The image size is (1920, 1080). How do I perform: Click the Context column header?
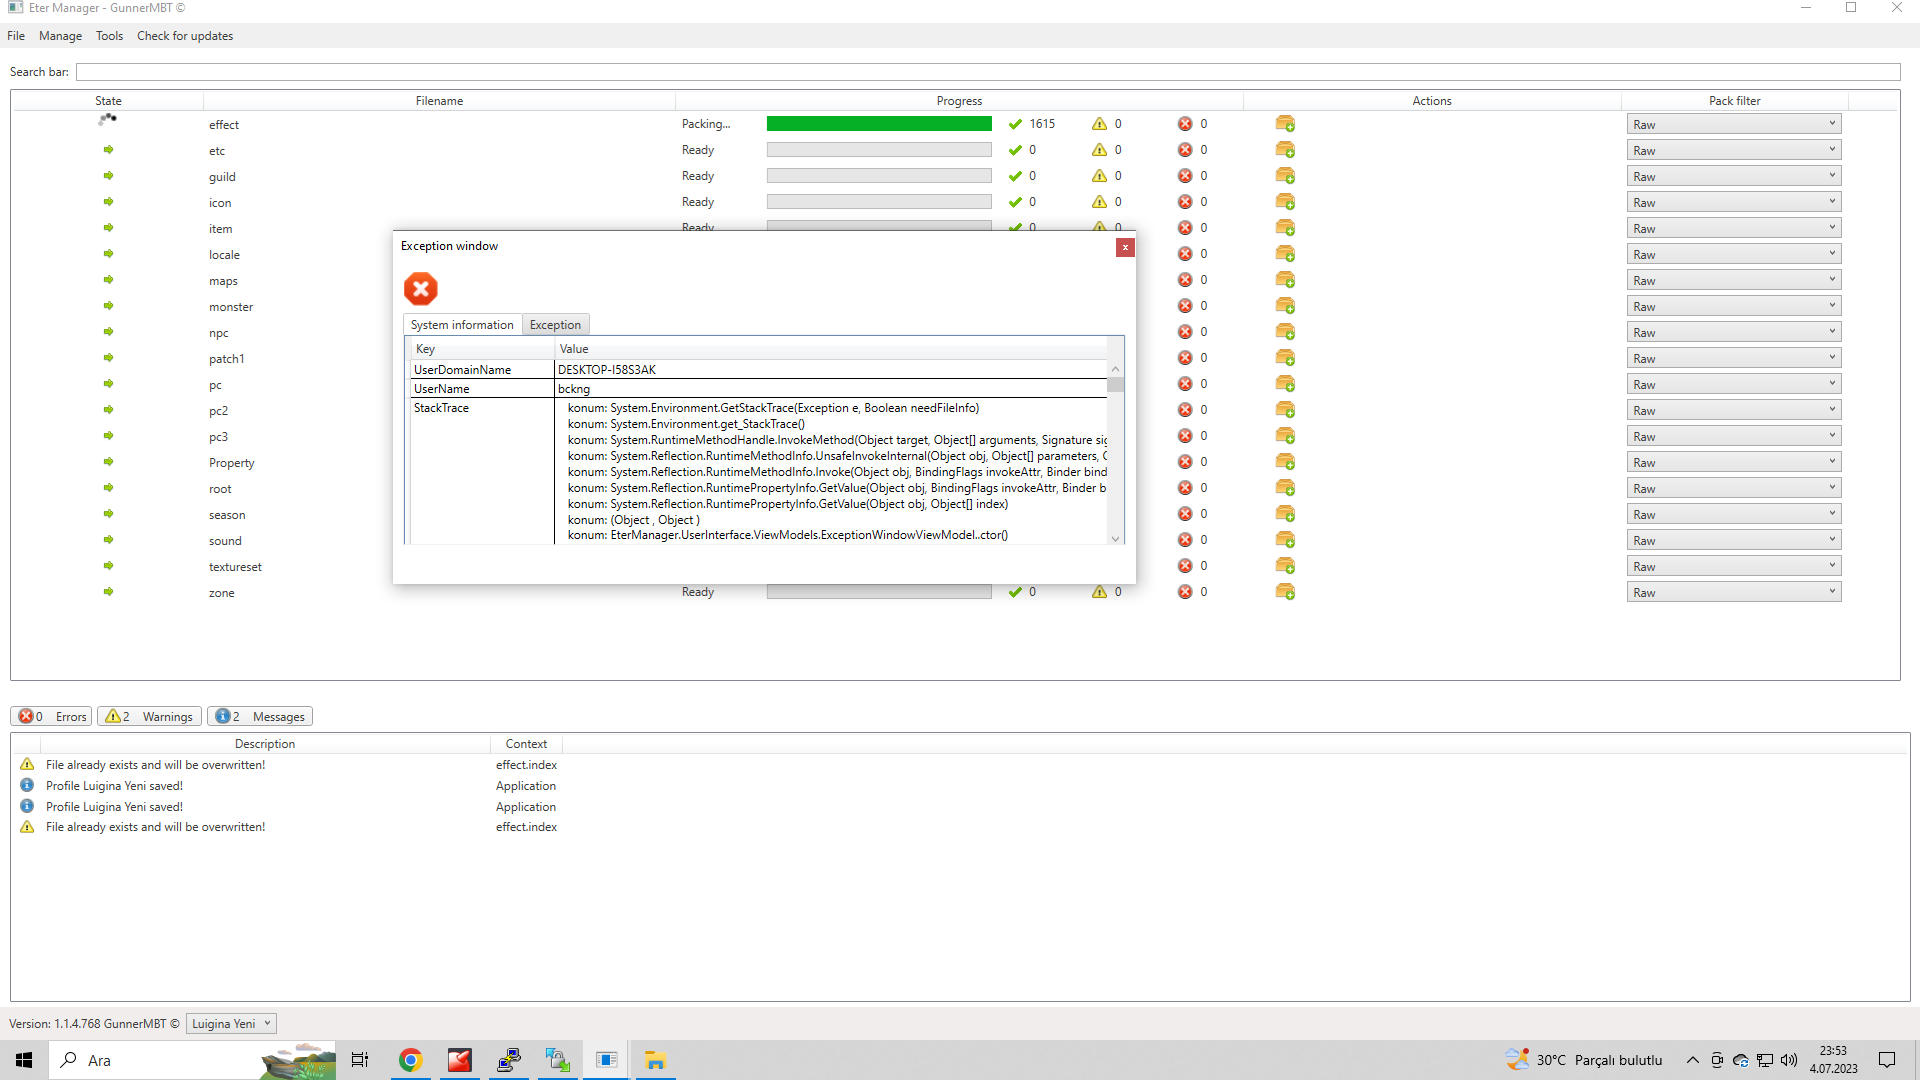(x=526, y=744)
